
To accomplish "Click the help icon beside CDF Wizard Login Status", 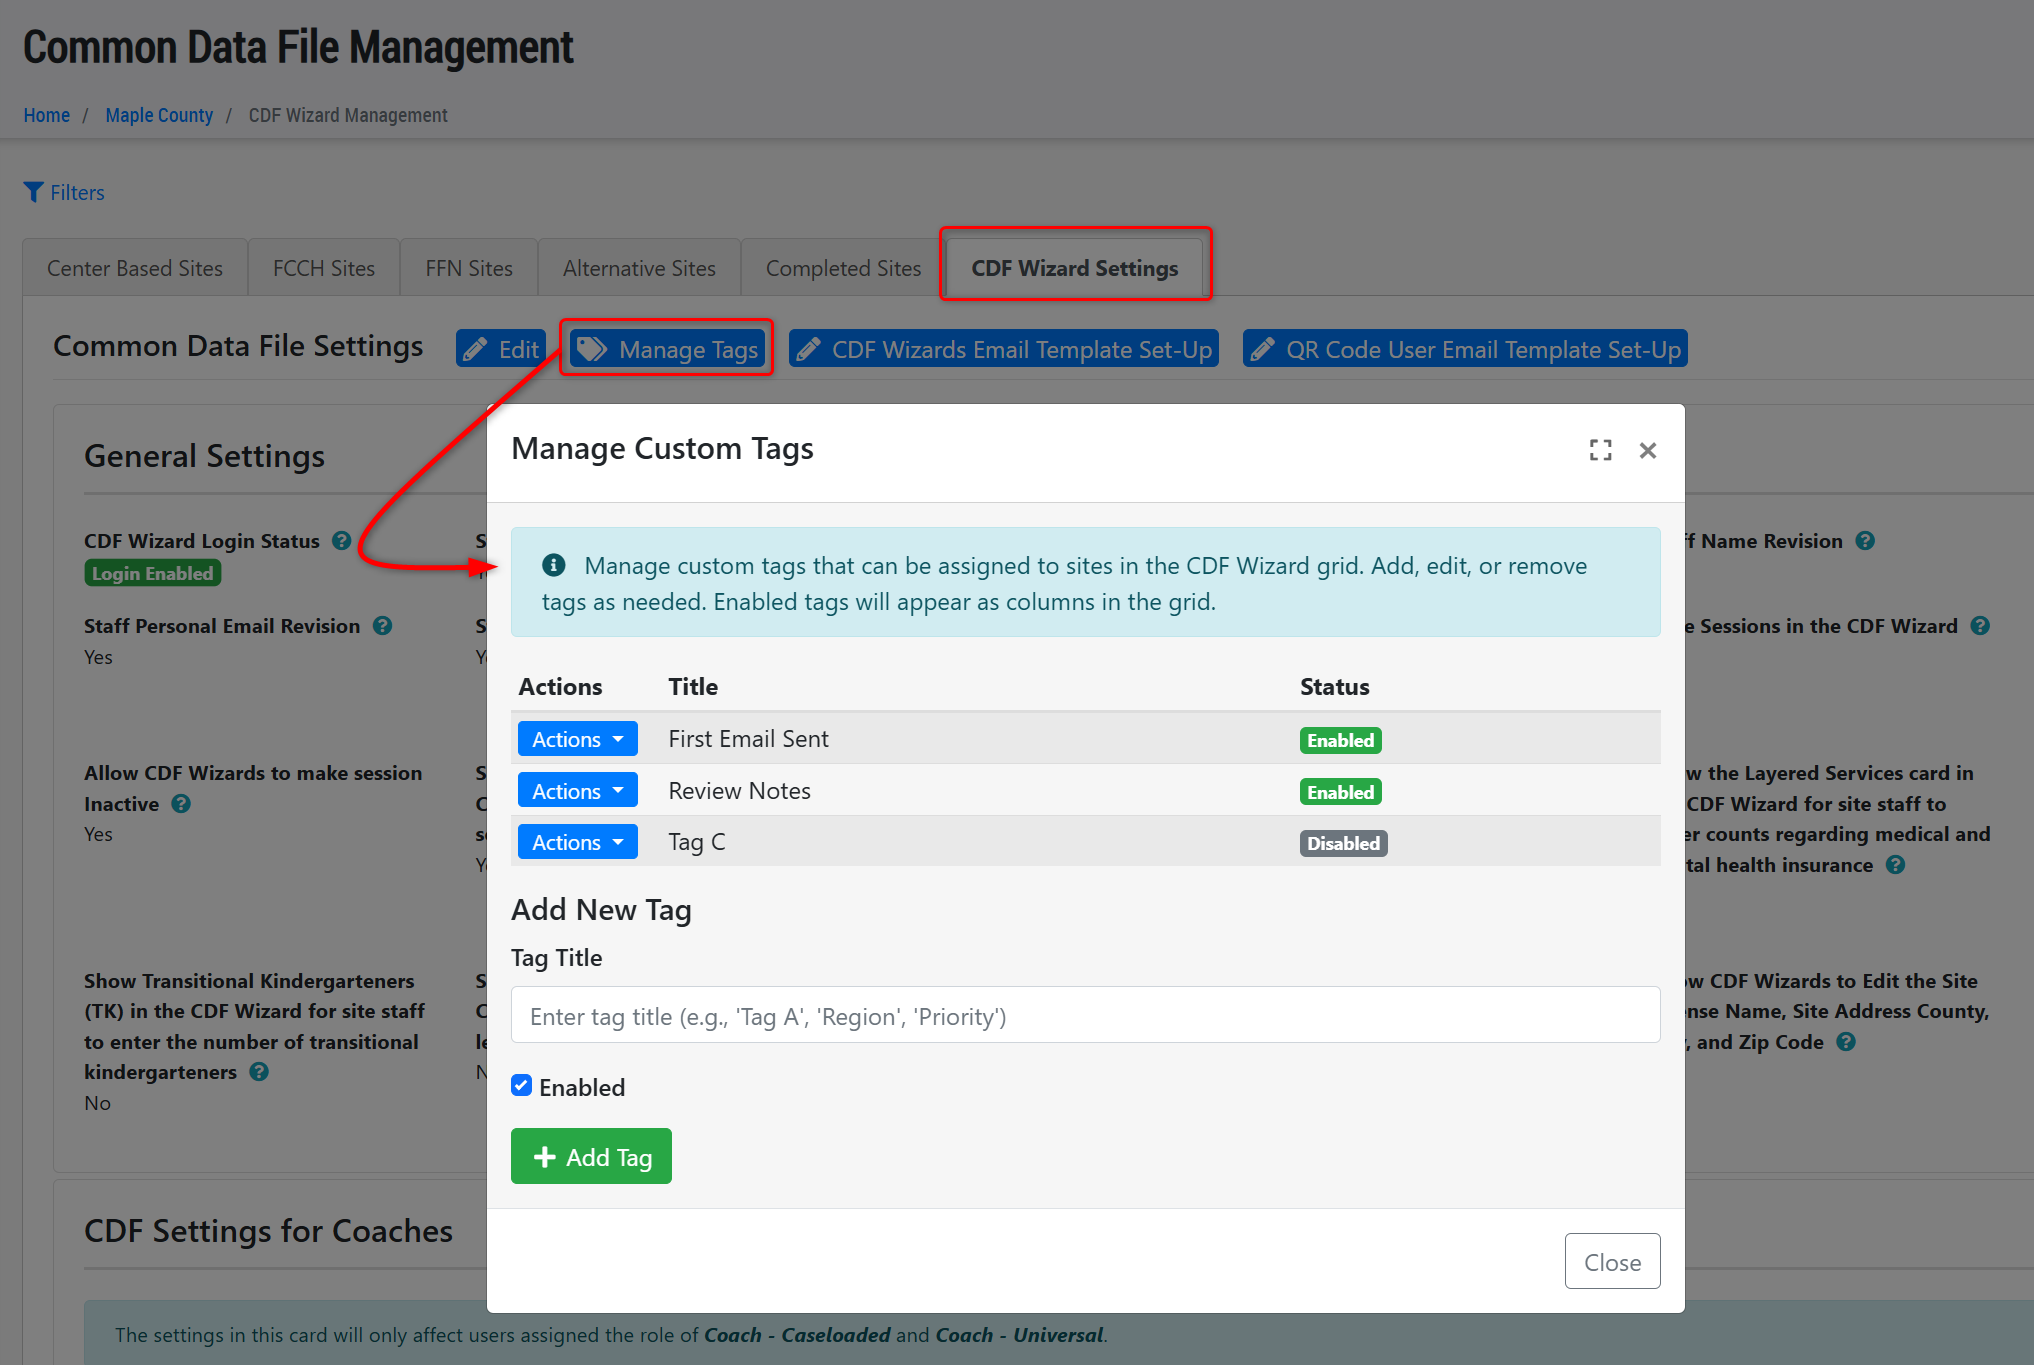I will tap(342, 541).
